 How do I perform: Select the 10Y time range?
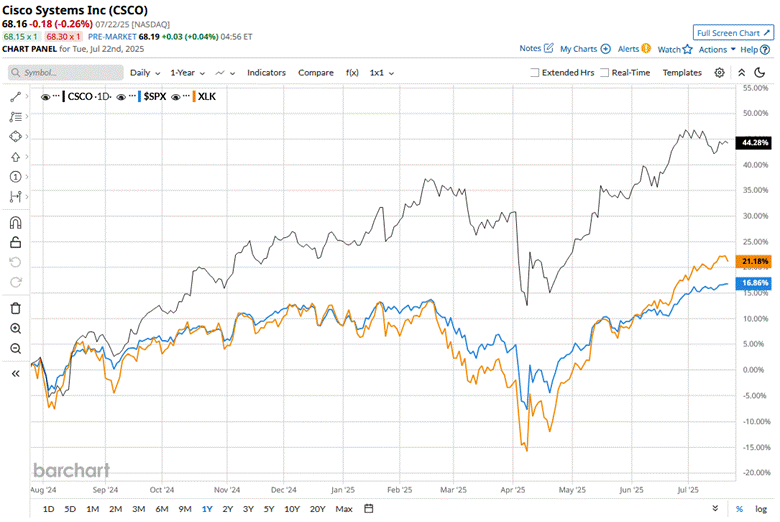(x=292, y=509)
